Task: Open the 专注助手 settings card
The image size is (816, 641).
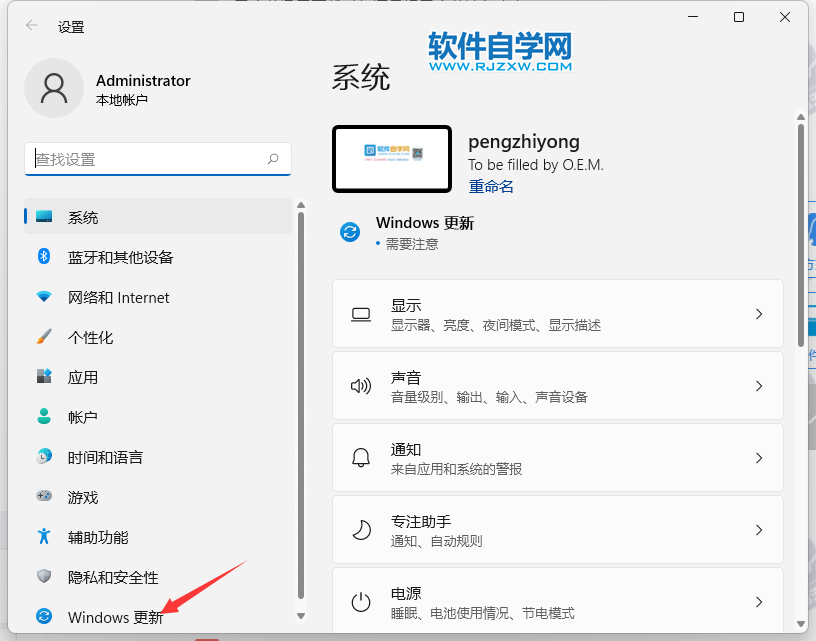Action: click(x=557, y=530)
